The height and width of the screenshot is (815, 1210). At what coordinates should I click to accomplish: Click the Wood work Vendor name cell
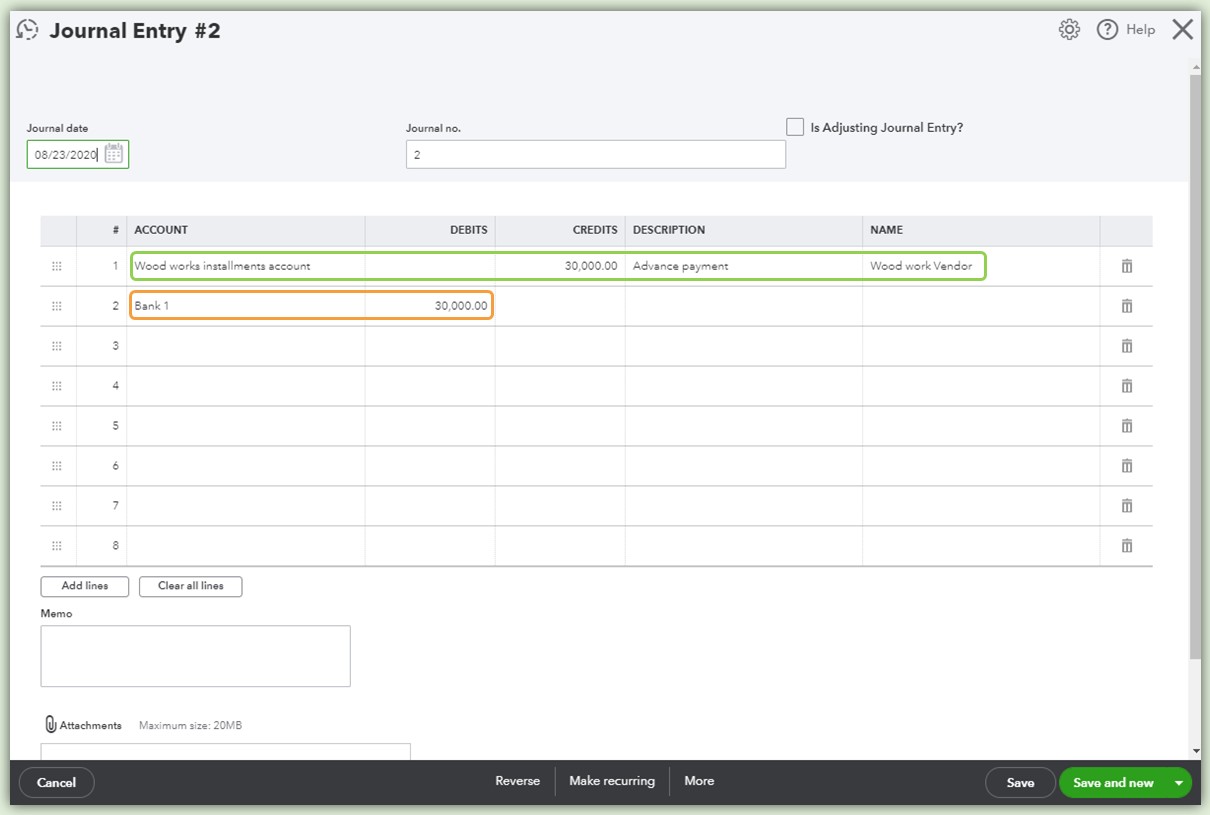981,266
